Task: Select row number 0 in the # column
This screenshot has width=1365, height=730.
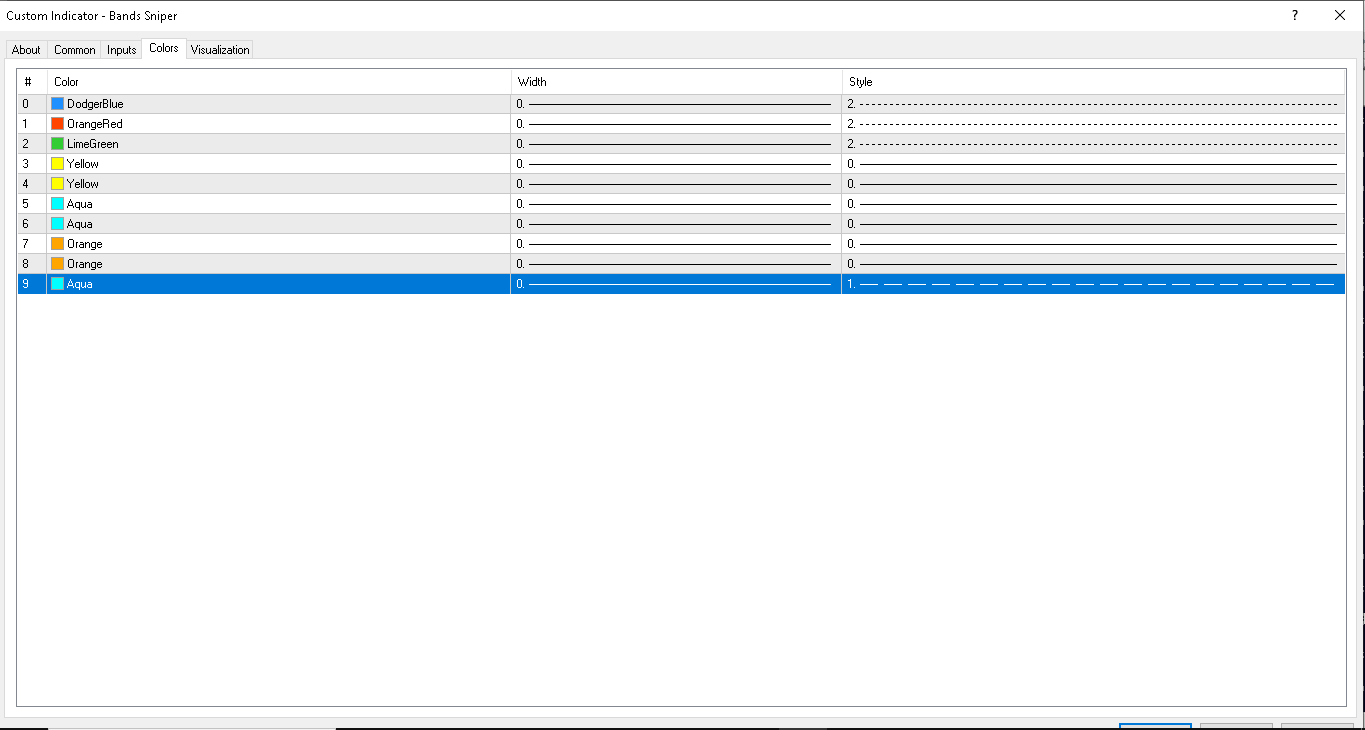Action: (32, 104)
